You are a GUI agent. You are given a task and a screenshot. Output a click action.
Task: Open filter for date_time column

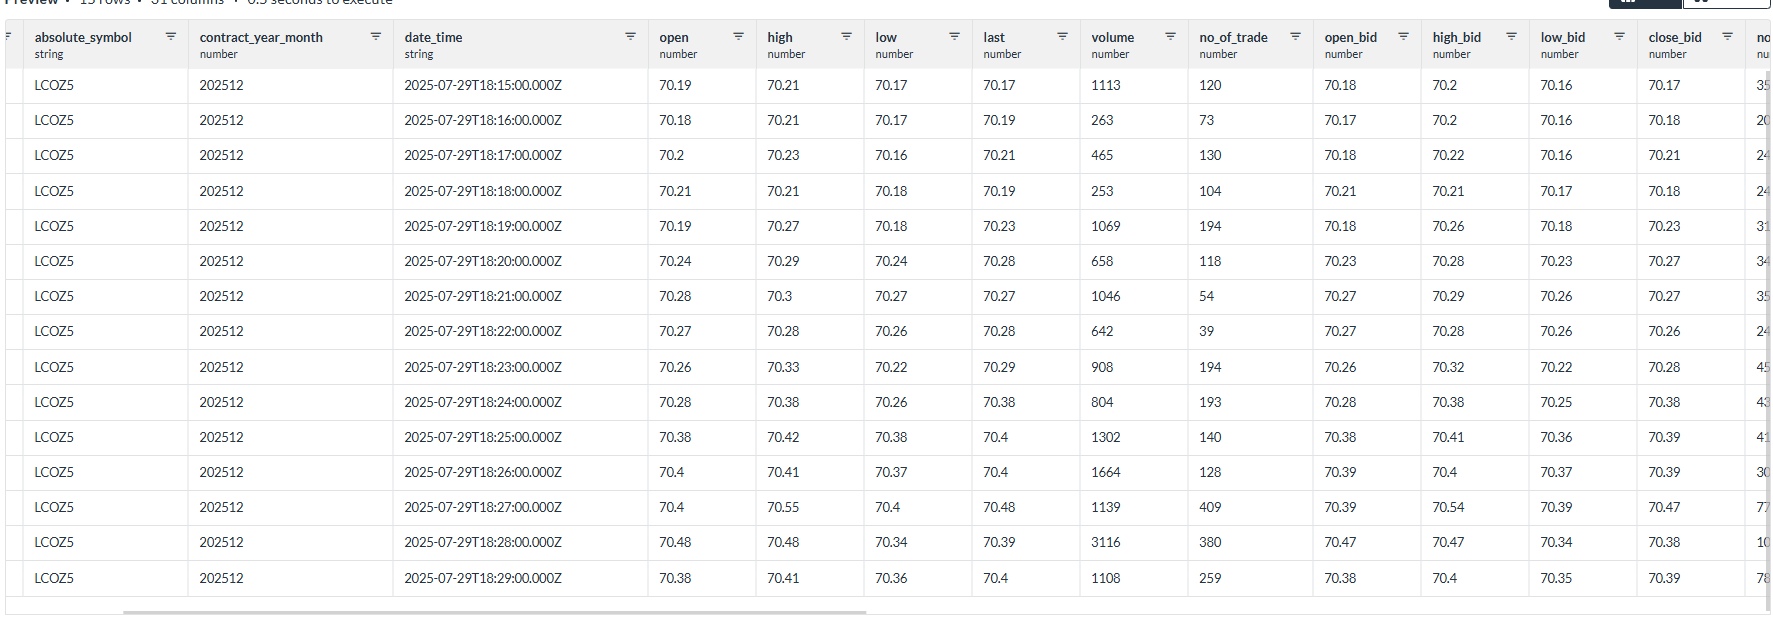(x=631, y=36)
